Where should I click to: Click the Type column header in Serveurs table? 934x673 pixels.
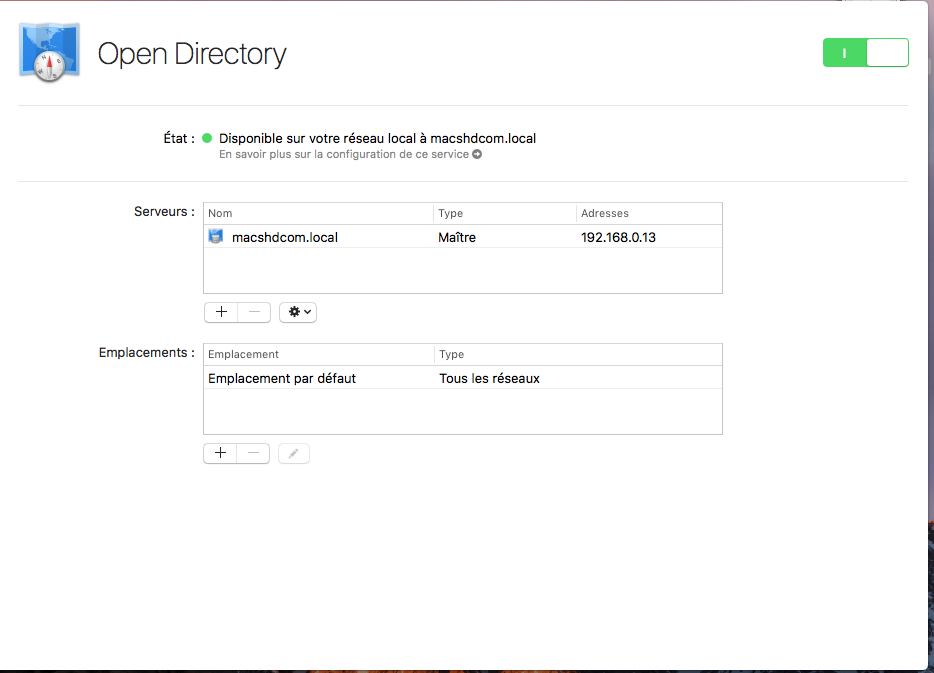click(x=451, y=213)
